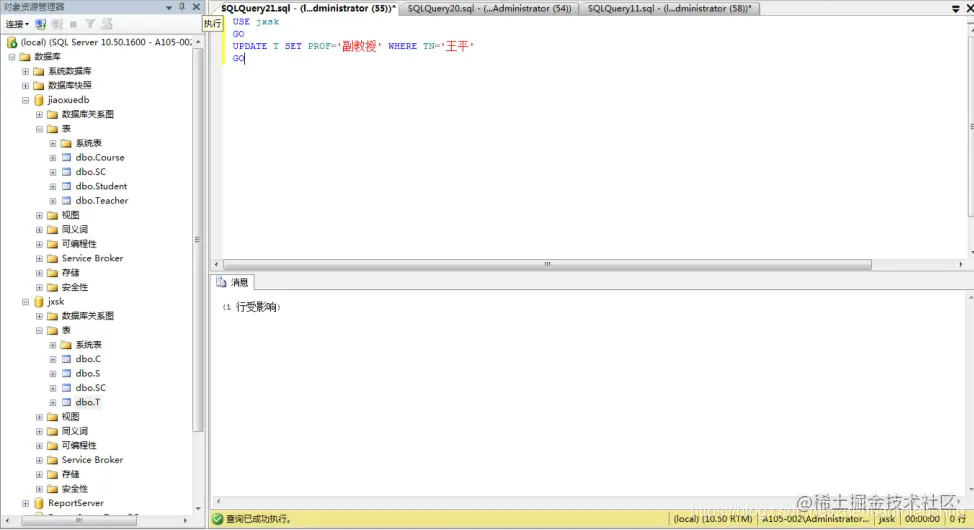Click the Filter funnel icon in Object Explorer toolbar
Image resolution: width=974 pixels, height=530 pixels.
pyautogui.click(x=90, y=24)
